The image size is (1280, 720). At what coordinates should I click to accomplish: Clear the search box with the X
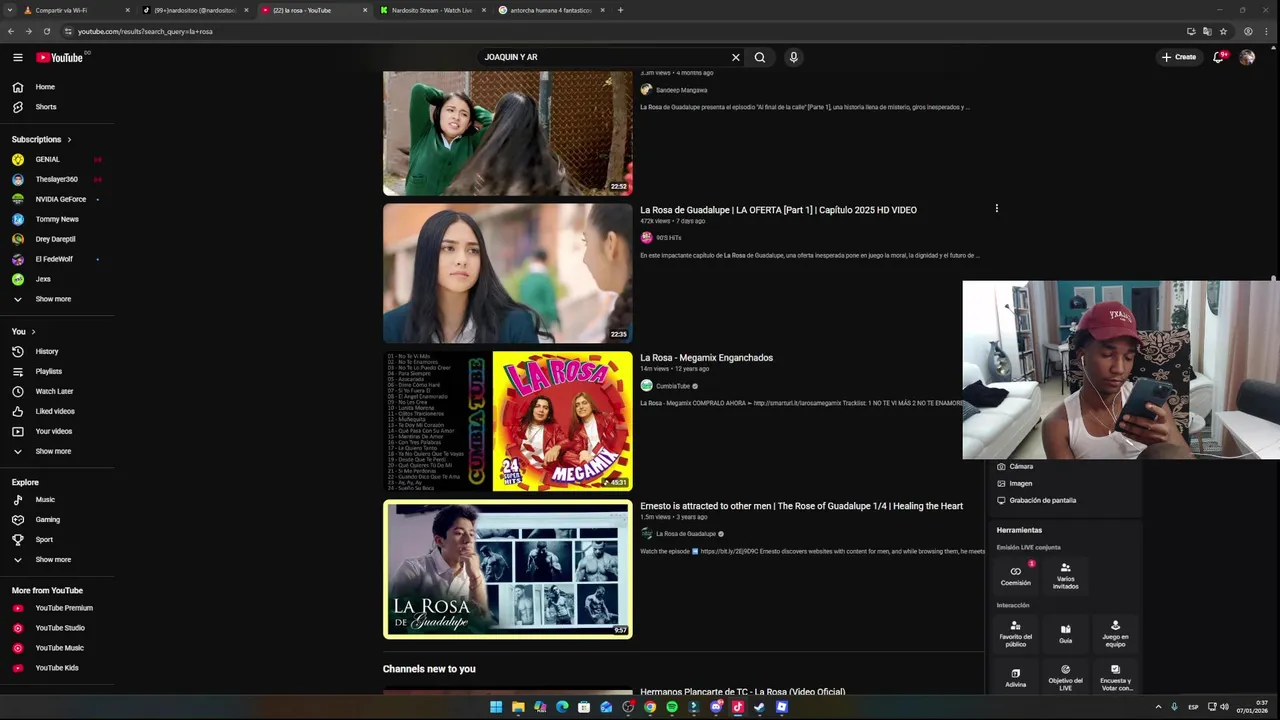point(736,57)
